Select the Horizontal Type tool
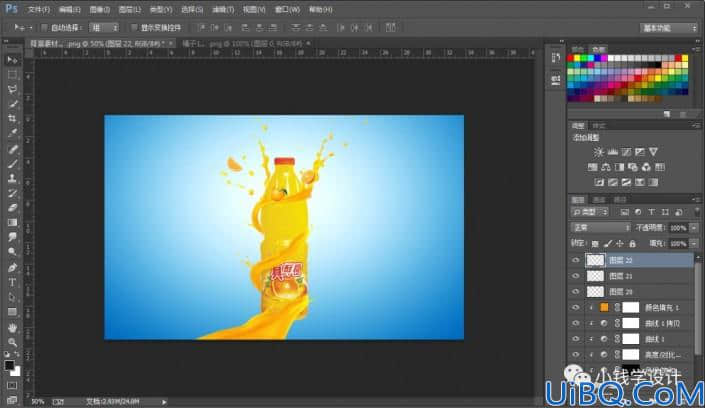This screenshot has height=408, width=705. [12, 282]
